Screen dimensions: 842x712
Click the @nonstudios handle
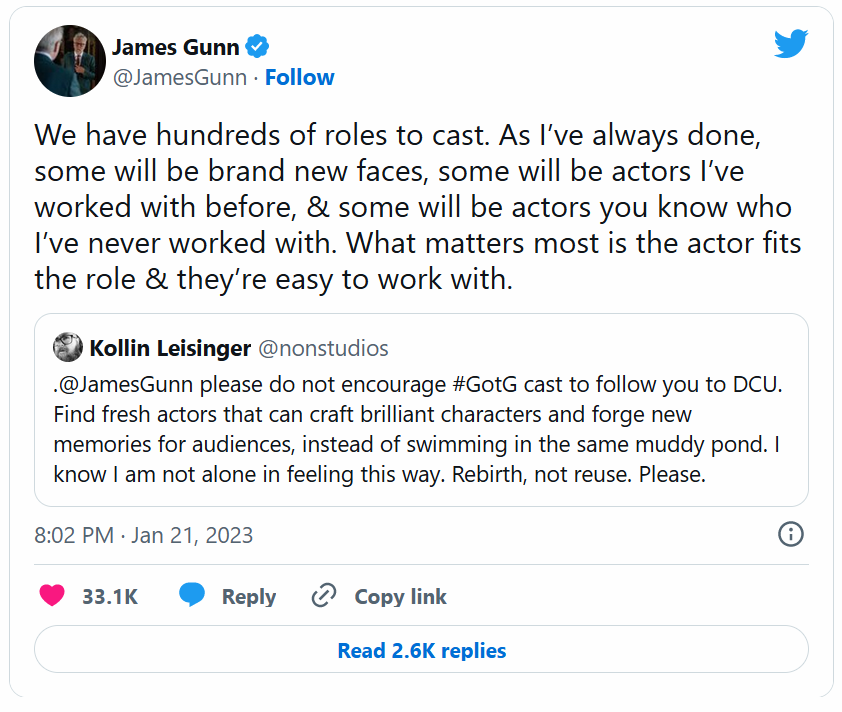click(324, 348)
